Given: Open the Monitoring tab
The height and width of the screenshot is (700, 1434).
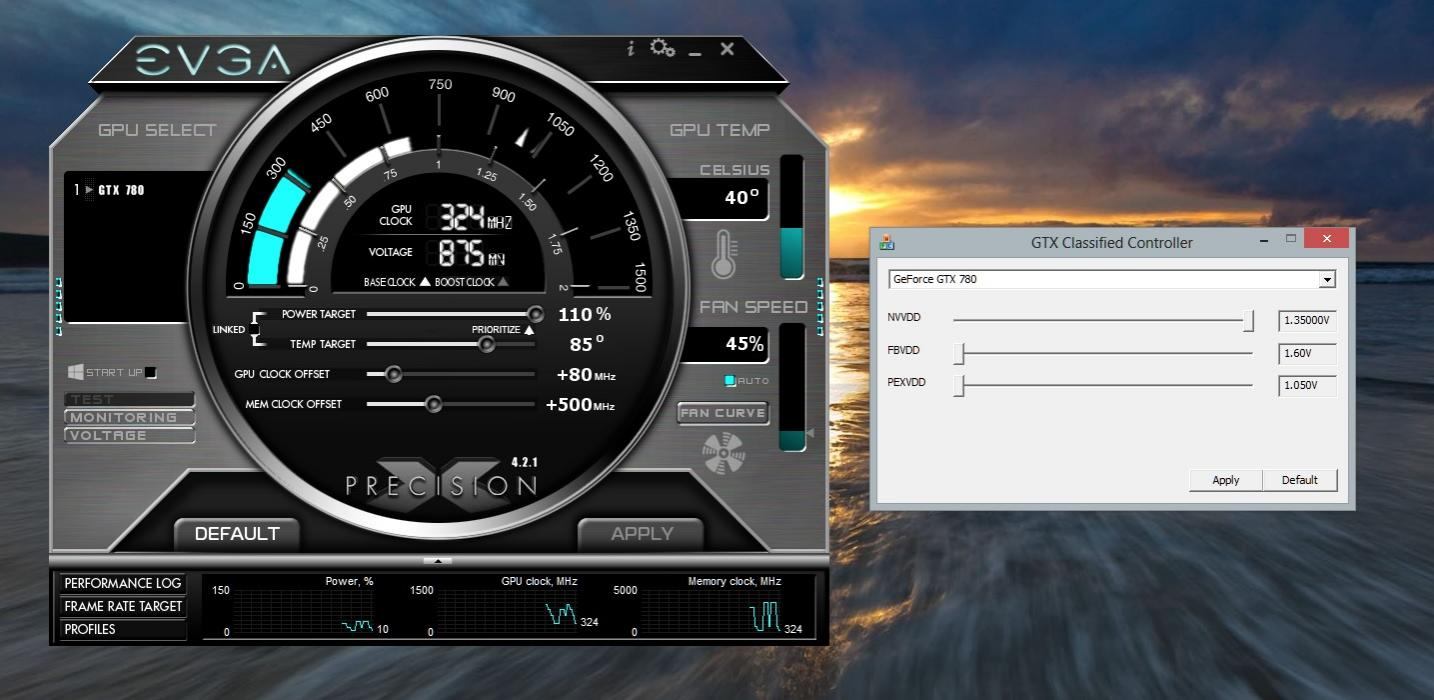Looking at the screenshot, I should click(x=129, y=417).
